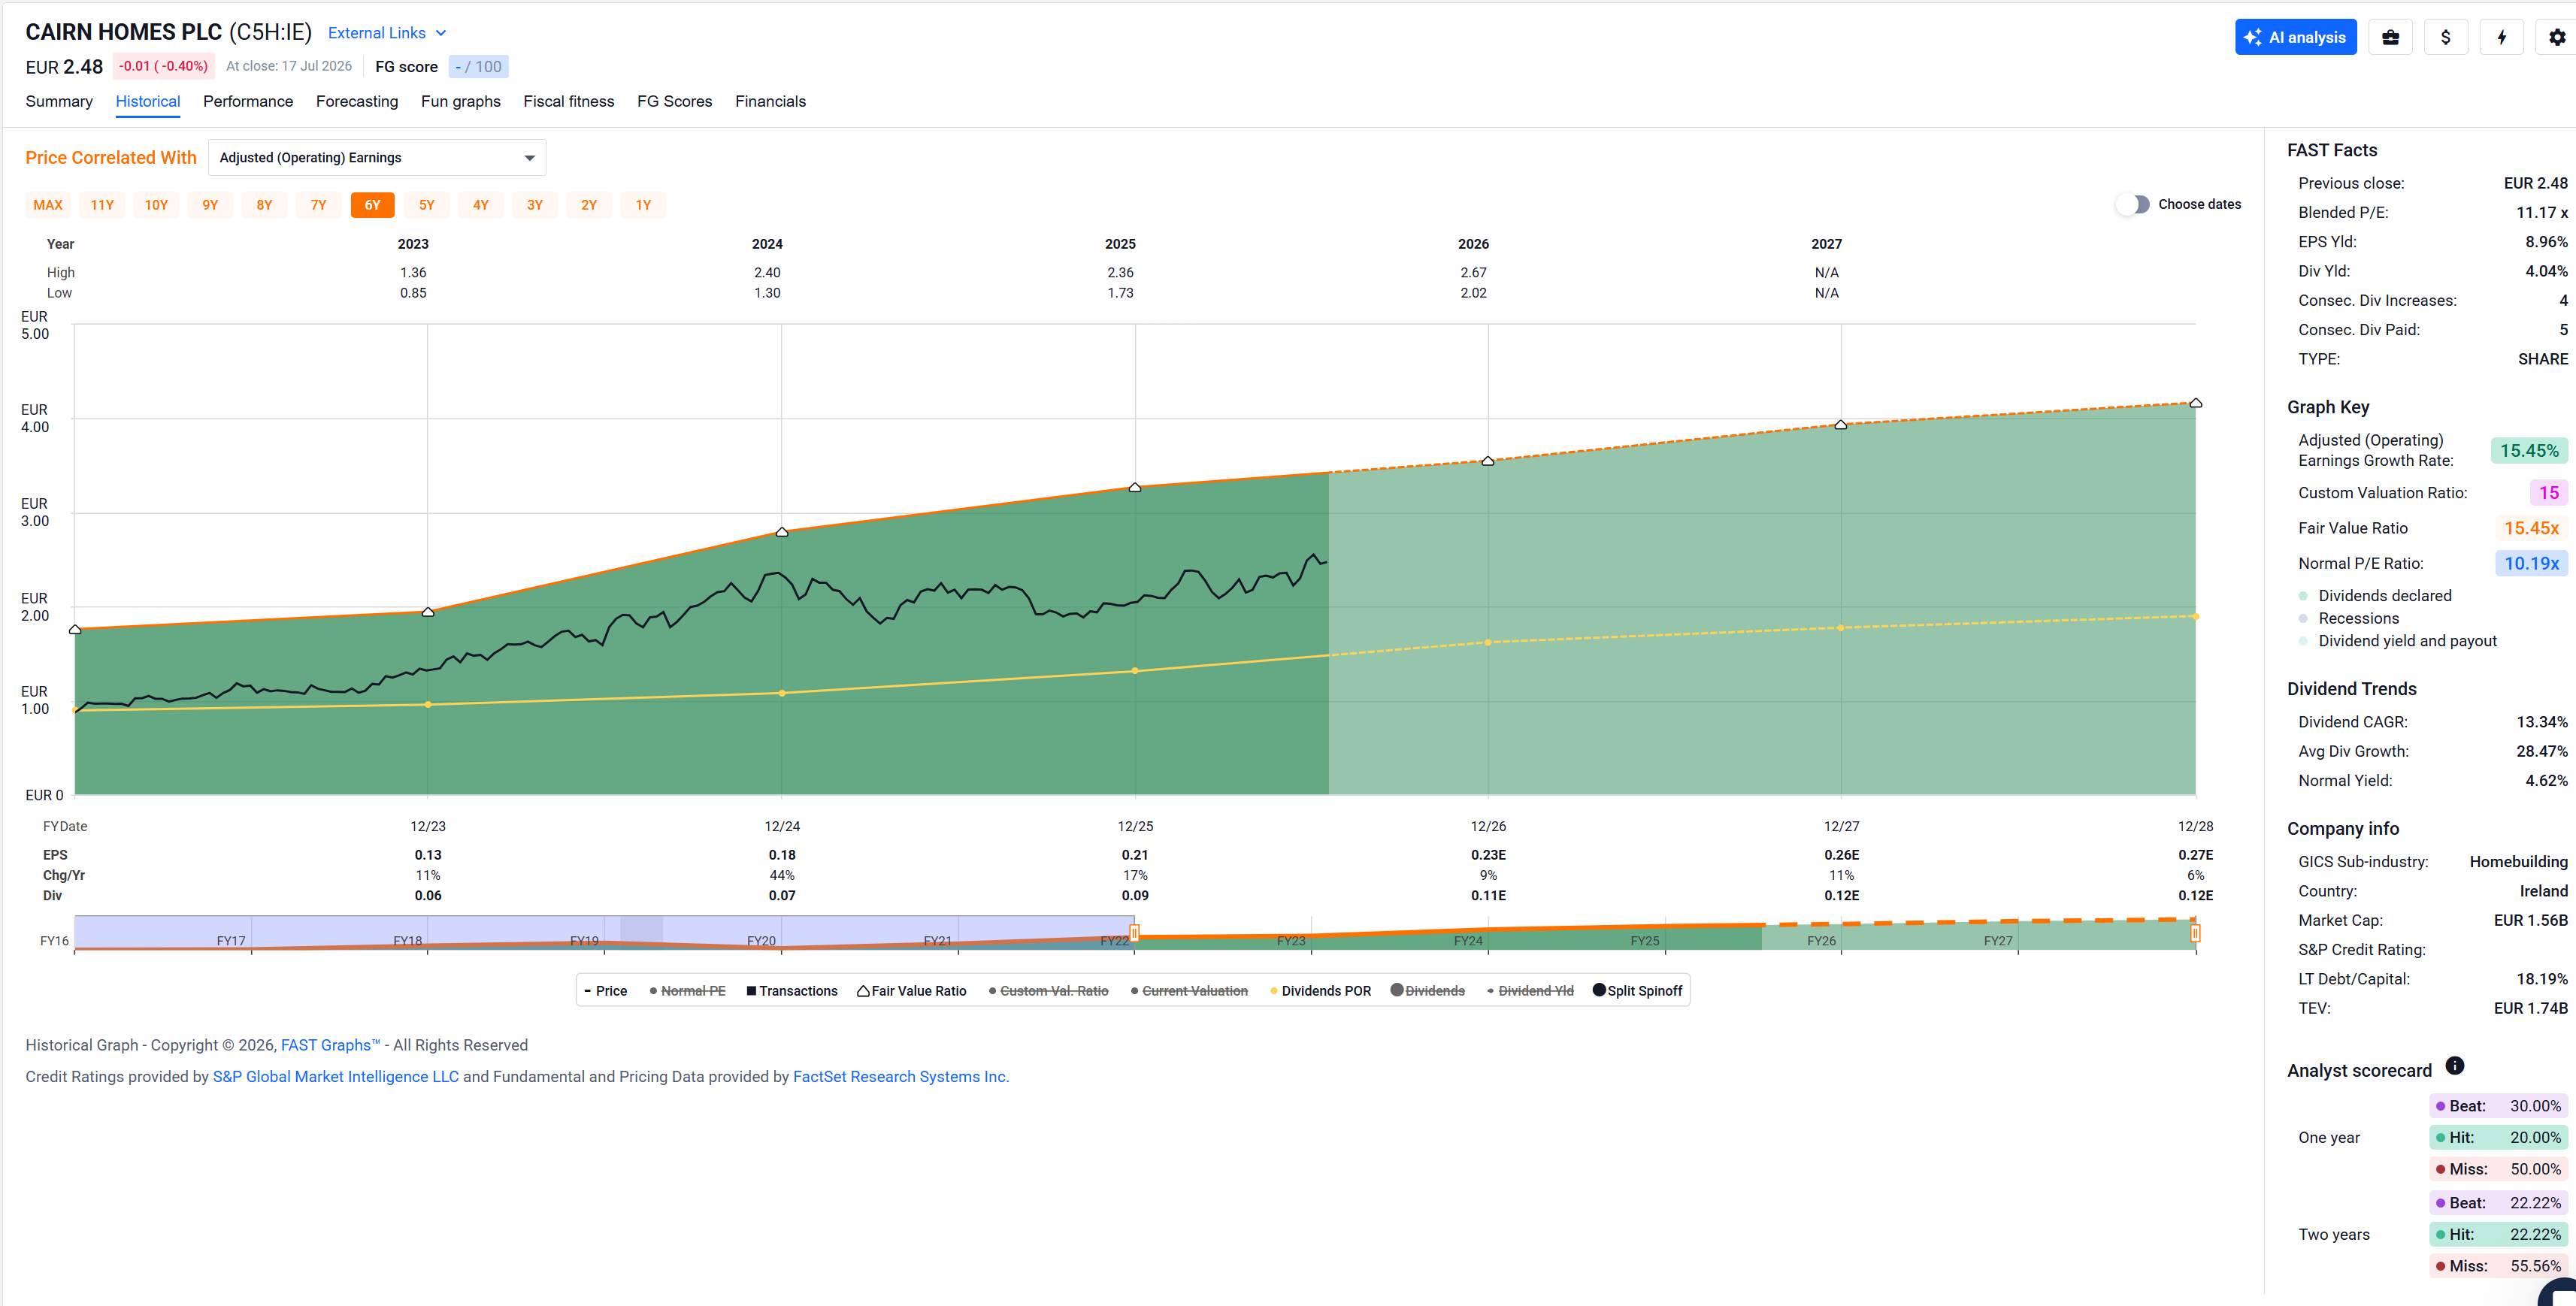Click FY20 in the timeline navigator
Image resolution: width=2576 pixels, height=1306 pixels.
coord(761,941)
